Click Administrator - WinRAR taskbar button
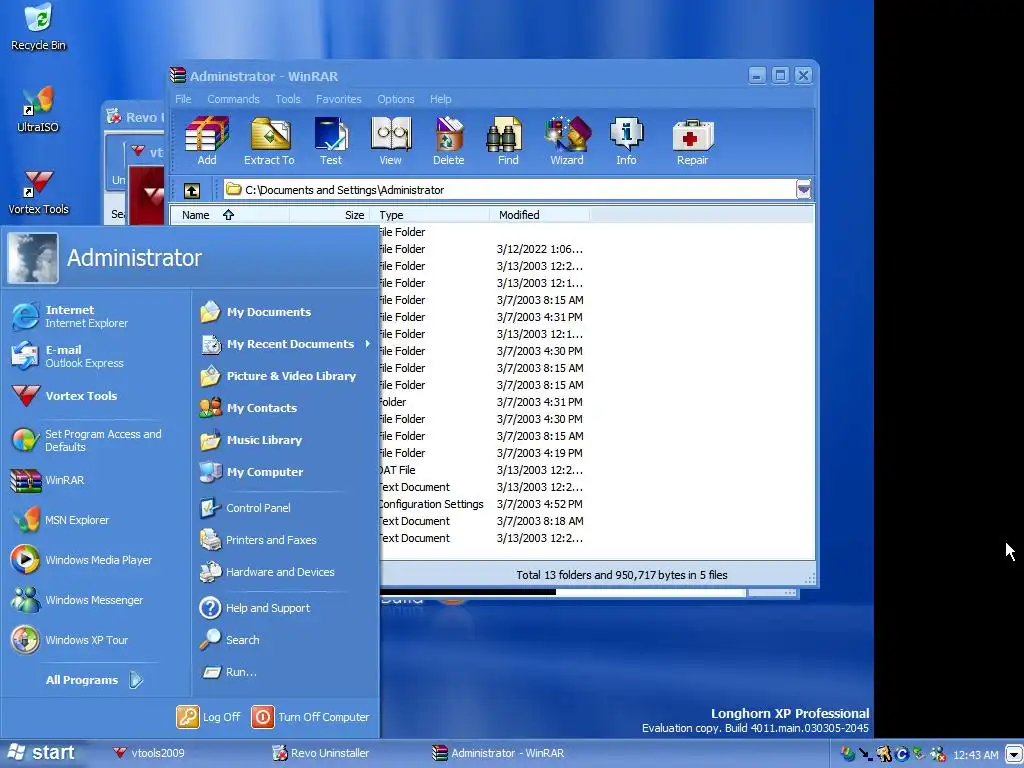This screenshot has width=1024, height=768. 498,753
